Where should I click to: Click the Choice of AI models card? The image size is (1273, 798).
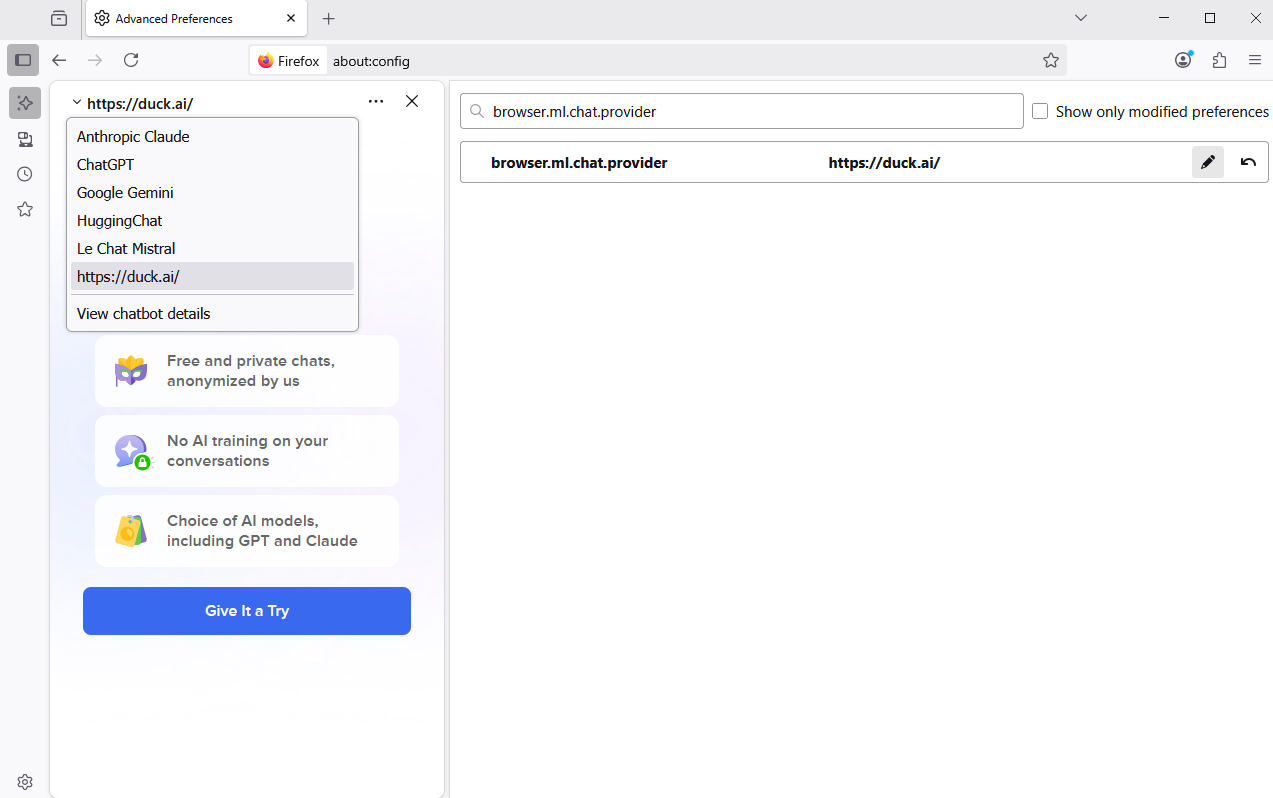[247, 531]
